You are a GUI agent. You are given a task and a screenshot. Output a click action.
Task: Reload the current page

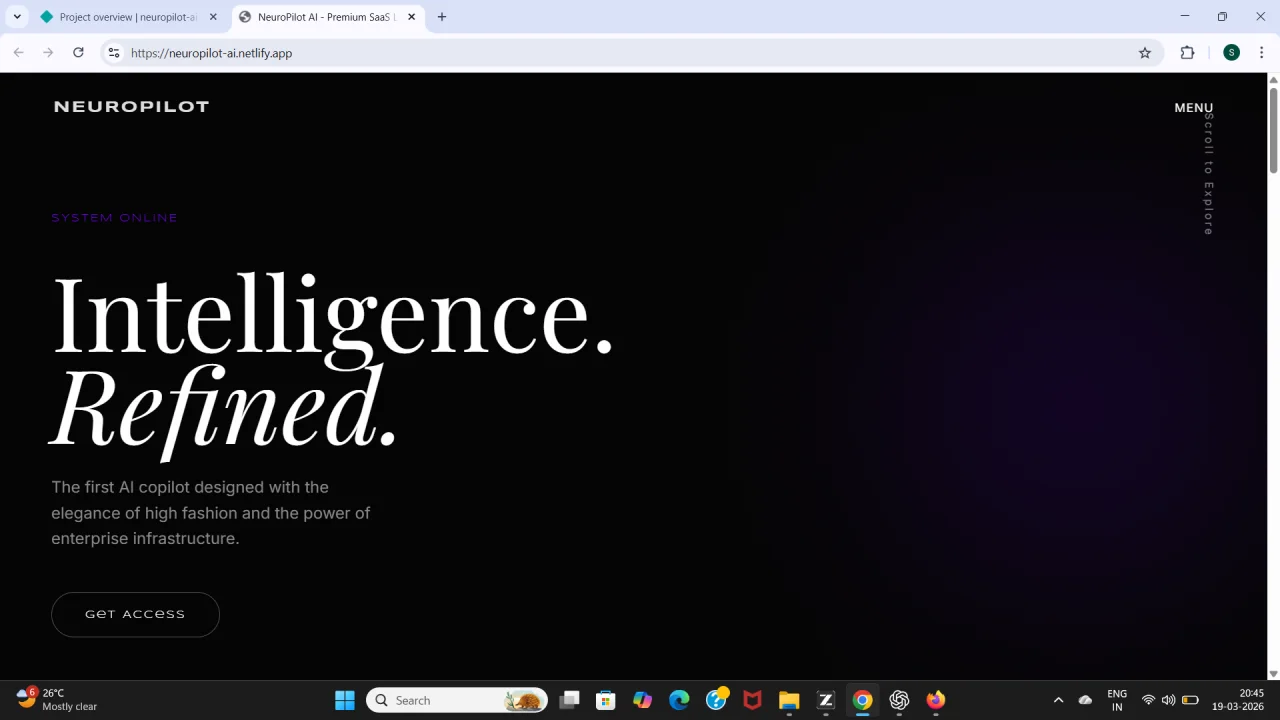78,53
